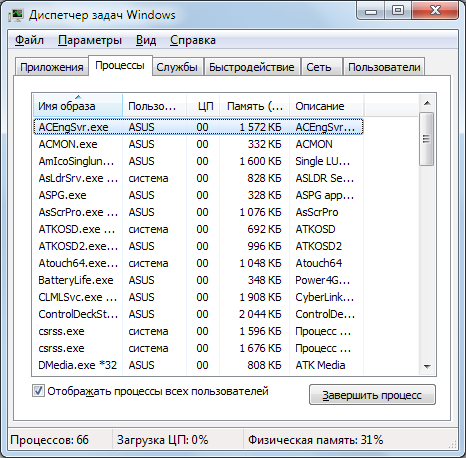The height and width of the screenshot is (458, 466).
Task: Click the scrollbar up arrow
Action: [427, 103]
